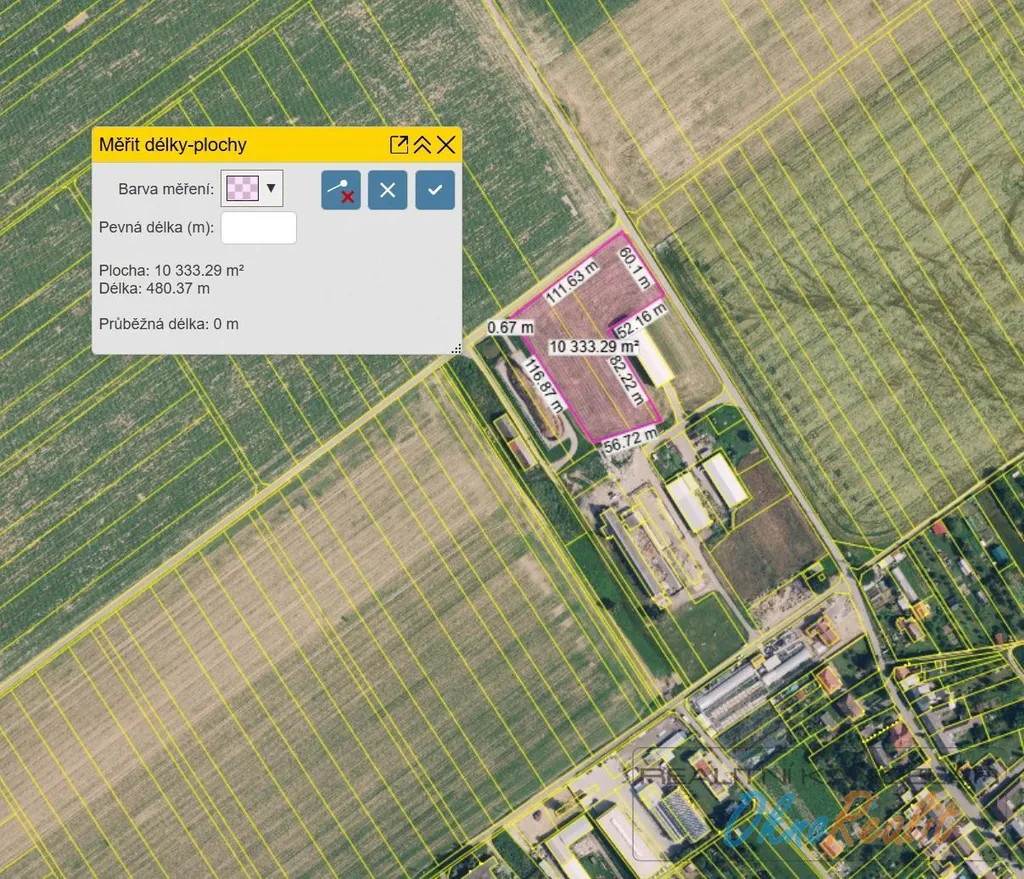Viewport: 1024px width, 879px height.
Task: Collapse the Měřit délky-plochy panel
Action: click(x=422, y=145)
